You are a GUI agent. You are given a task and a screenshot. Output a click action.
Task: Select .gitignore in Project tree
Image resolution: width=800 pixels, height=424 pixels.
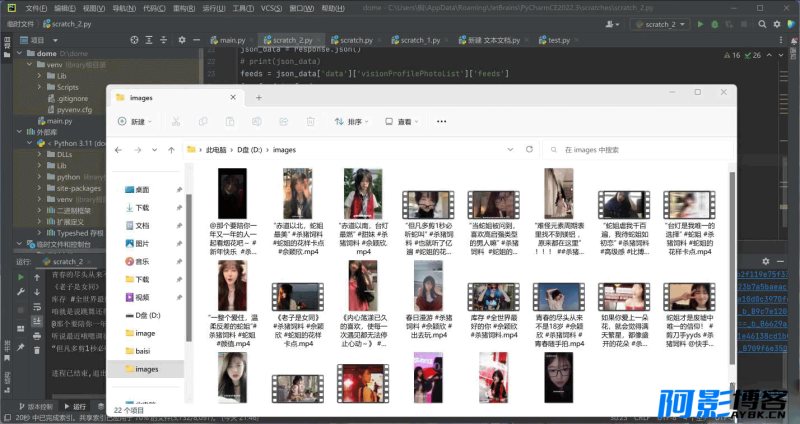tap(67, 98)
